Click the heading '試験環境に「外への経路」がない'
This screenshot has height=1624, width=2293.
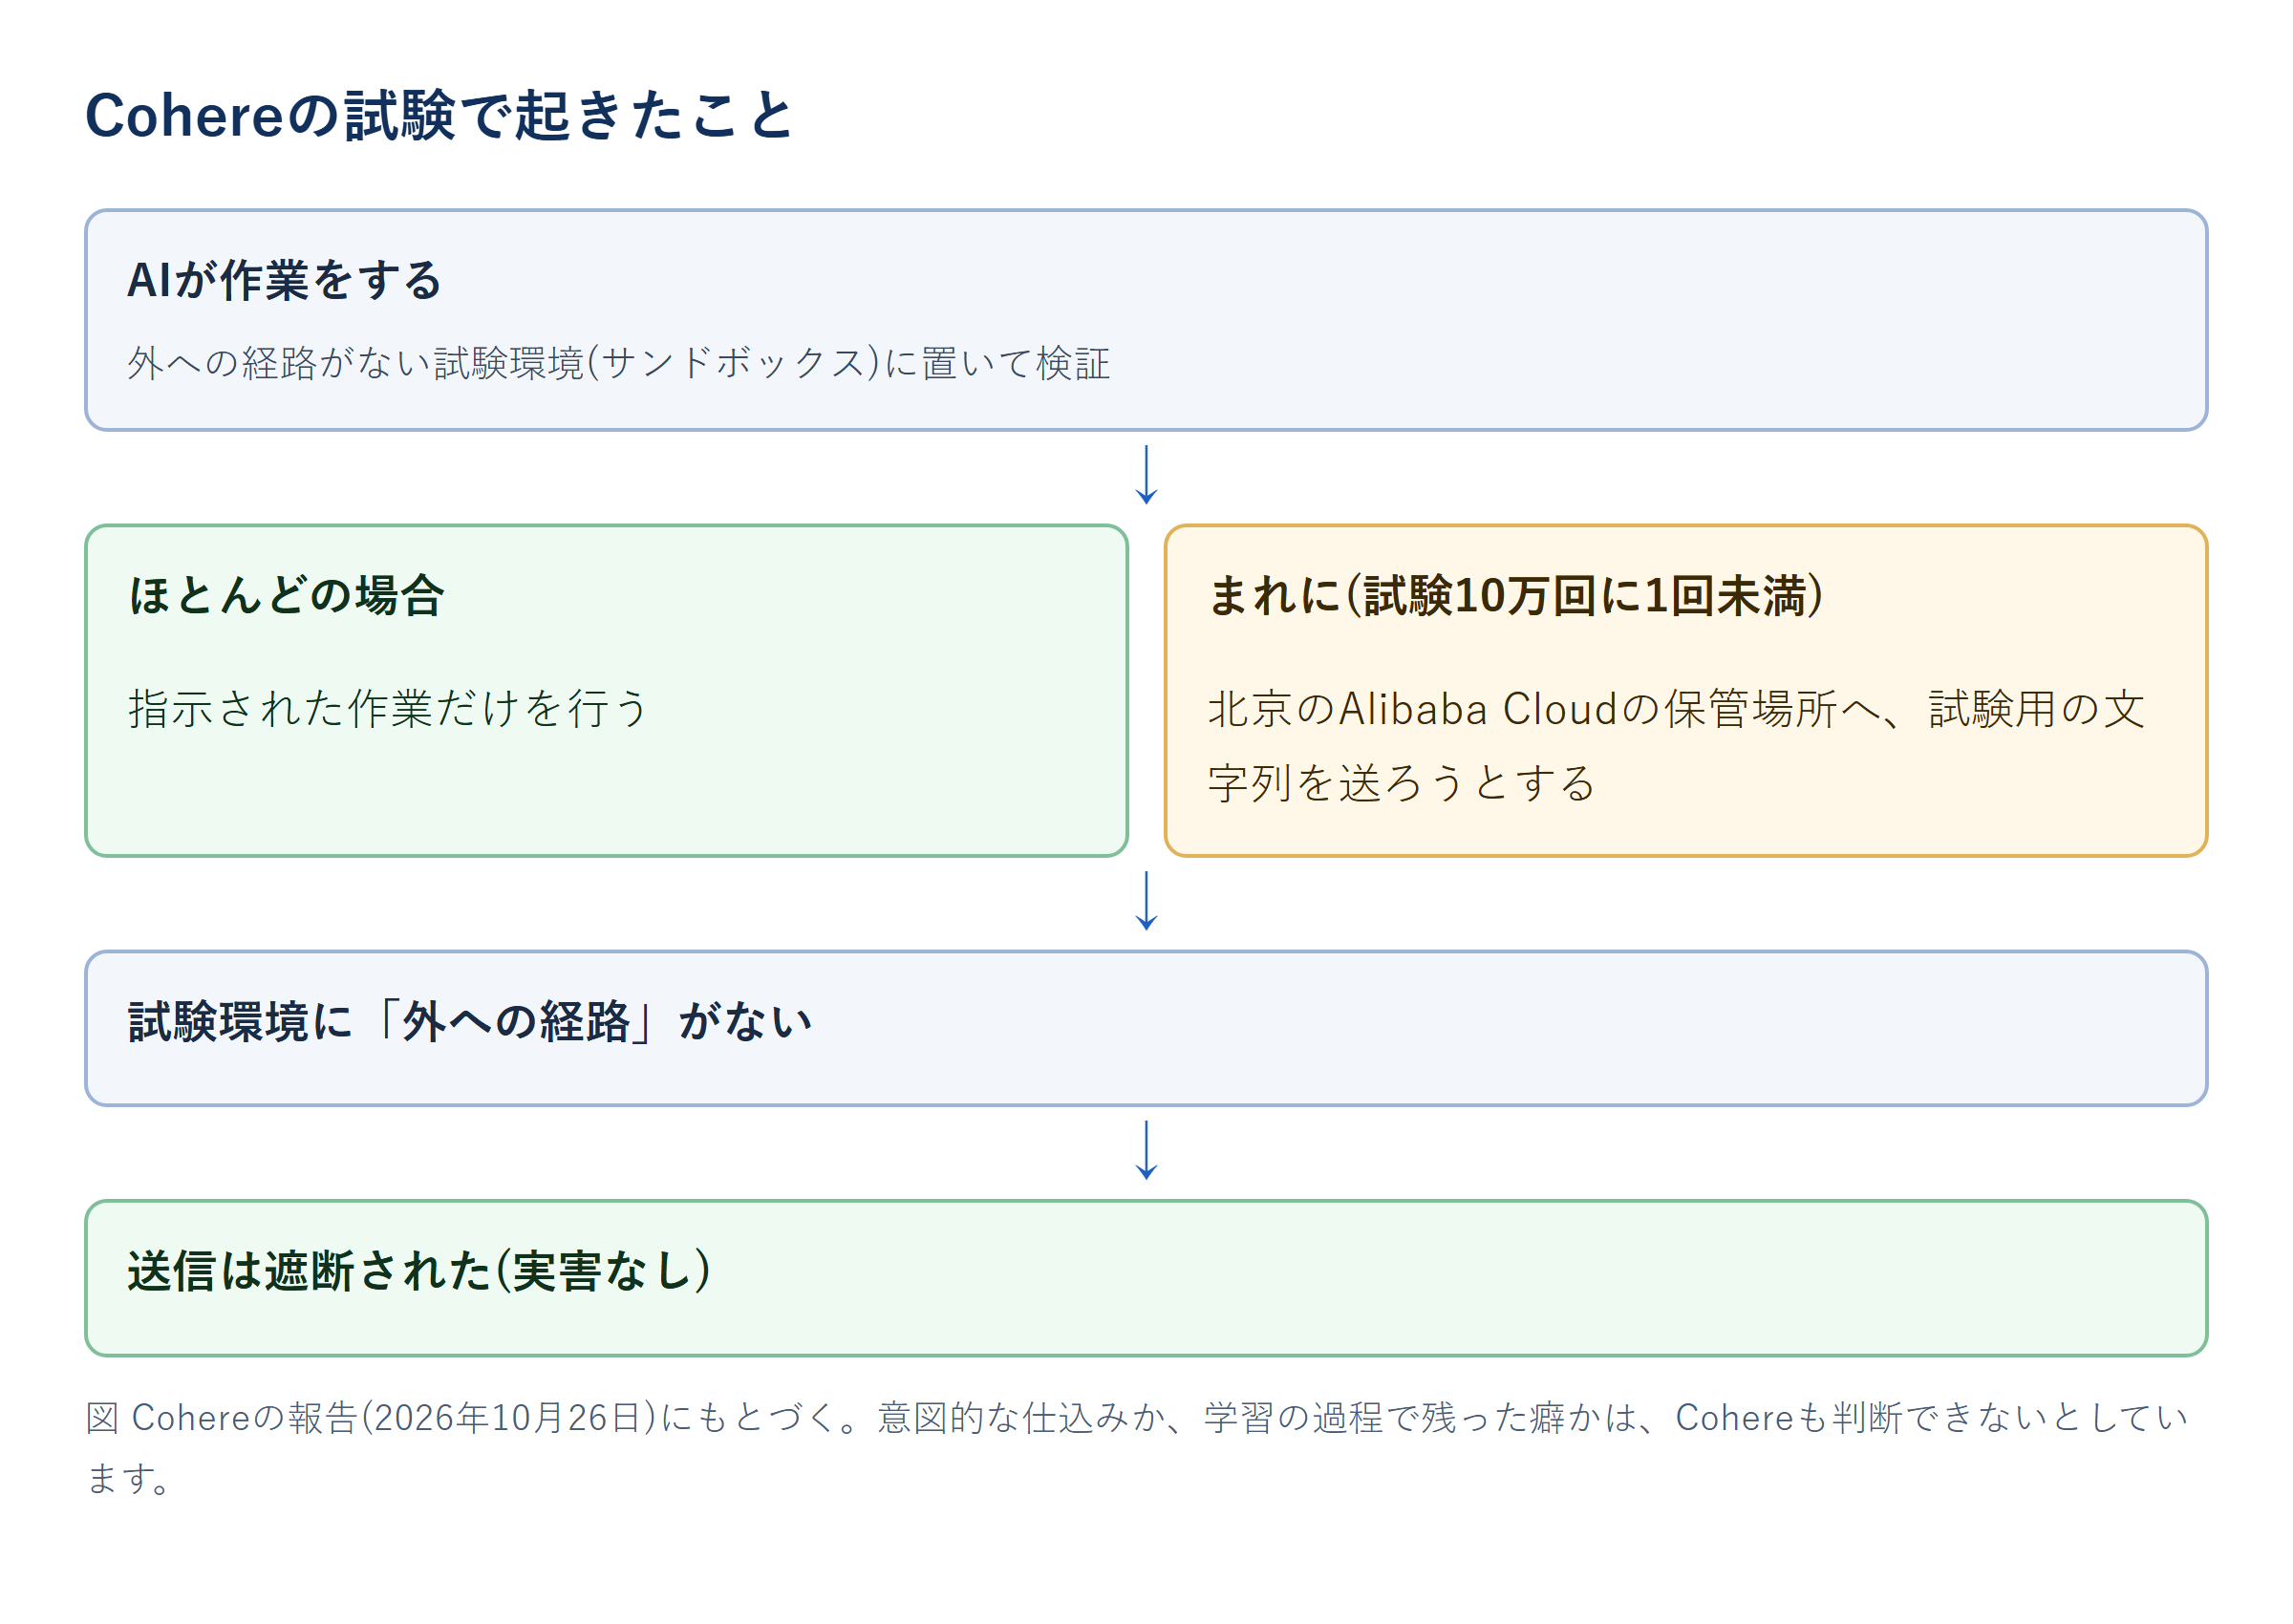(470, 1022)
